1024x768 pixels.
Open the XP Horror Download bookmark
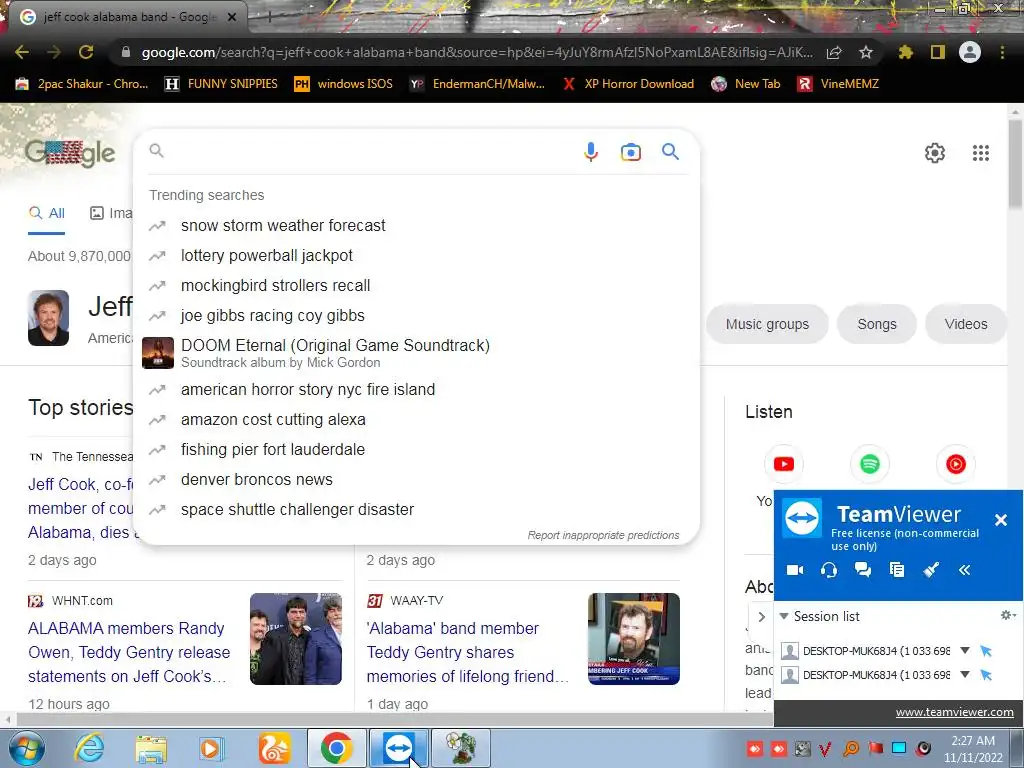pos(628,84)
